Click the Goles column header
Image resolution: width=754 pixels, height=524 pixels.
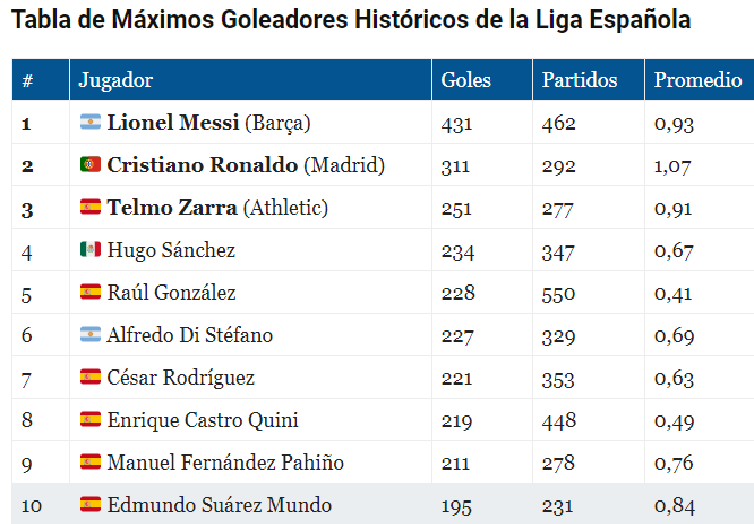coord(466,81)
